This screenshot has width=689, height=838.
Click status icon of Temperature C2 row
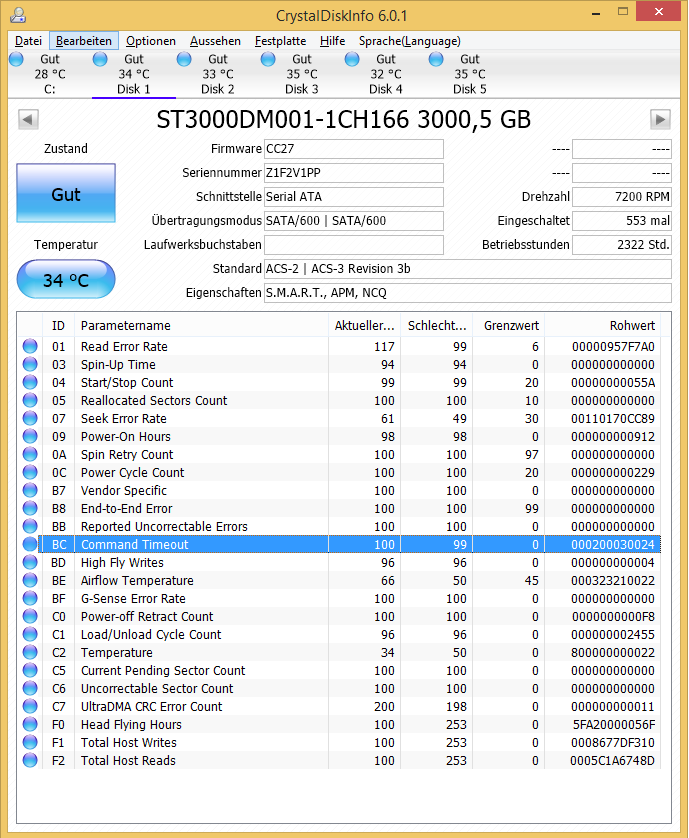(x=30, y=653)
